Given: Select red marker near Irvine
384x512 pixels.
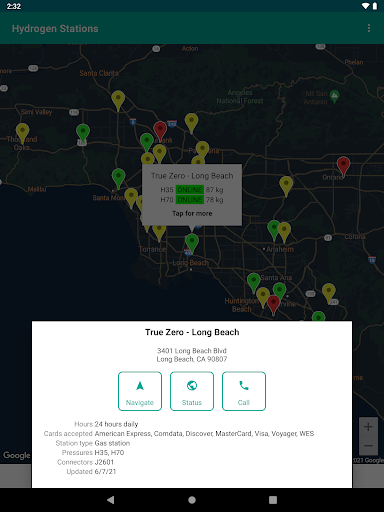Looking at the screenshot, I should tap(274, 304).
